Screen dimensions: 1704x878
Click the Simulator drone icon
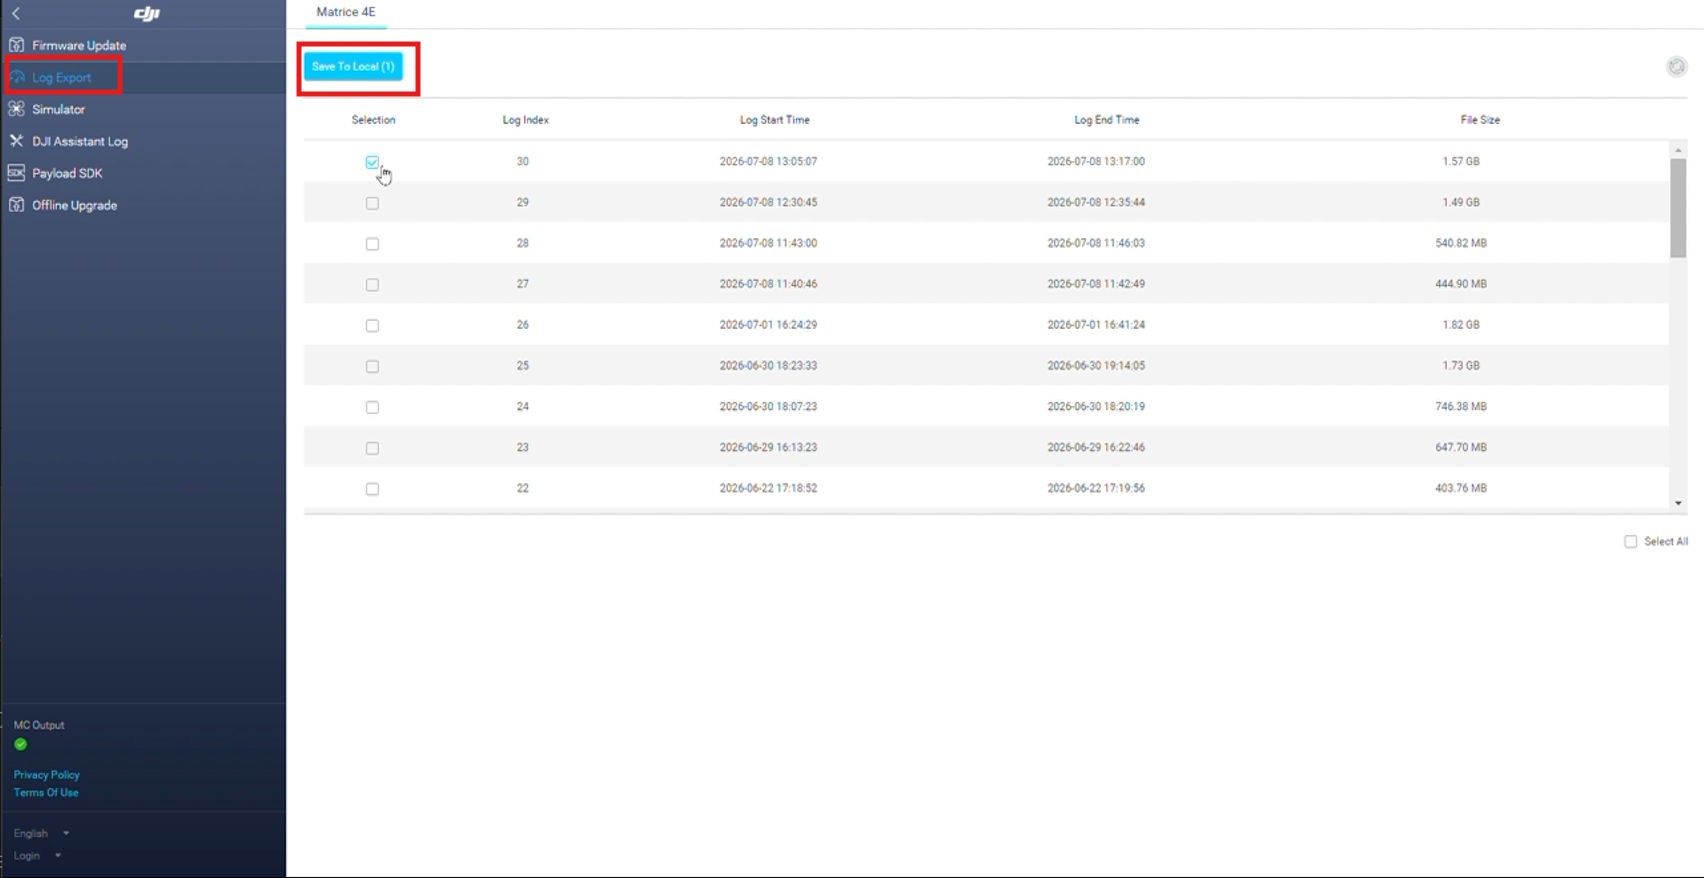[x=17, y=109]
